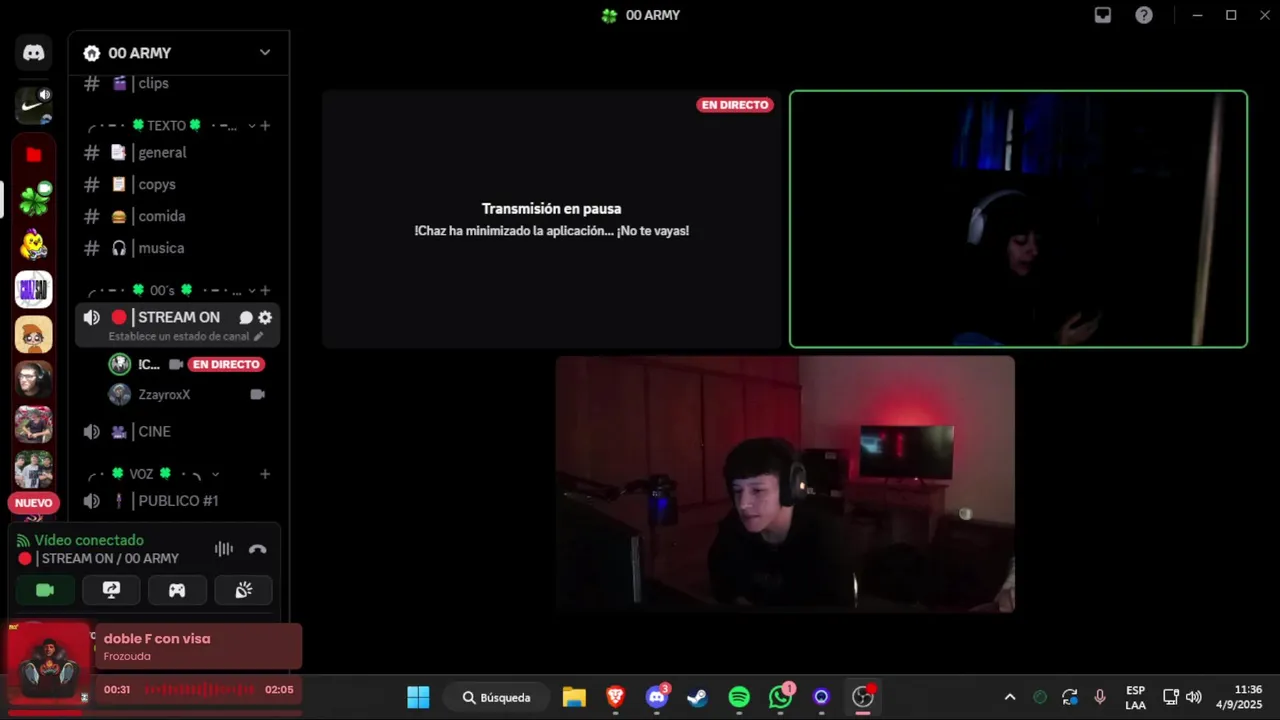
Task: Disconnect from voice with hang-up icon
Action: (x=258, y=549)
